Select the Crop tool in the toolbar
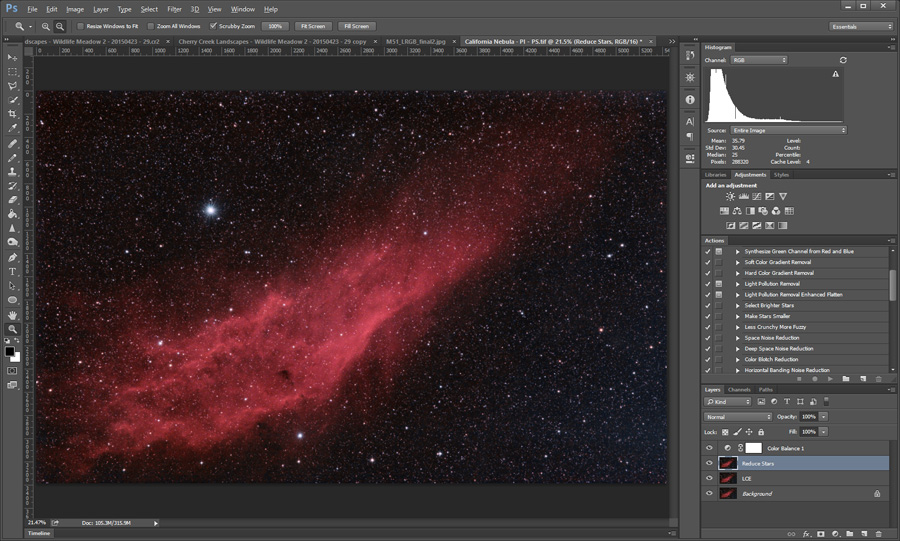Screen dimensions: 900x541 pos(13,114)
